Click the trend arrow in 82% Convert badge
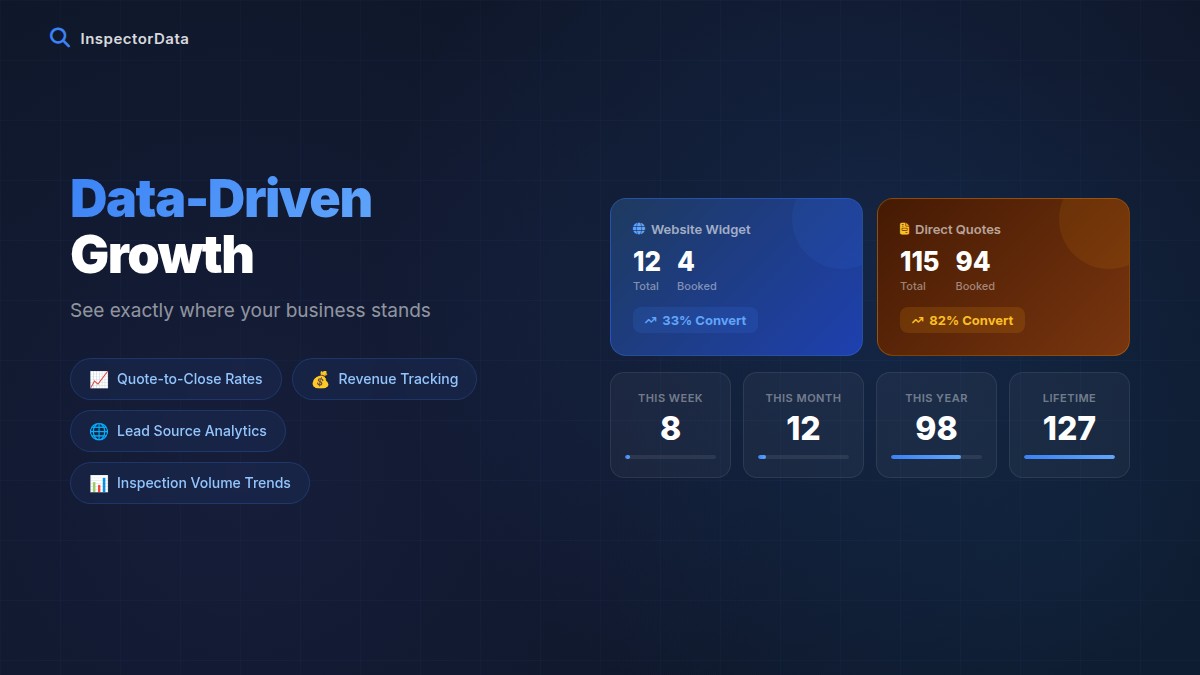Screen dimensions: 1200x675 tap(917, 321)
